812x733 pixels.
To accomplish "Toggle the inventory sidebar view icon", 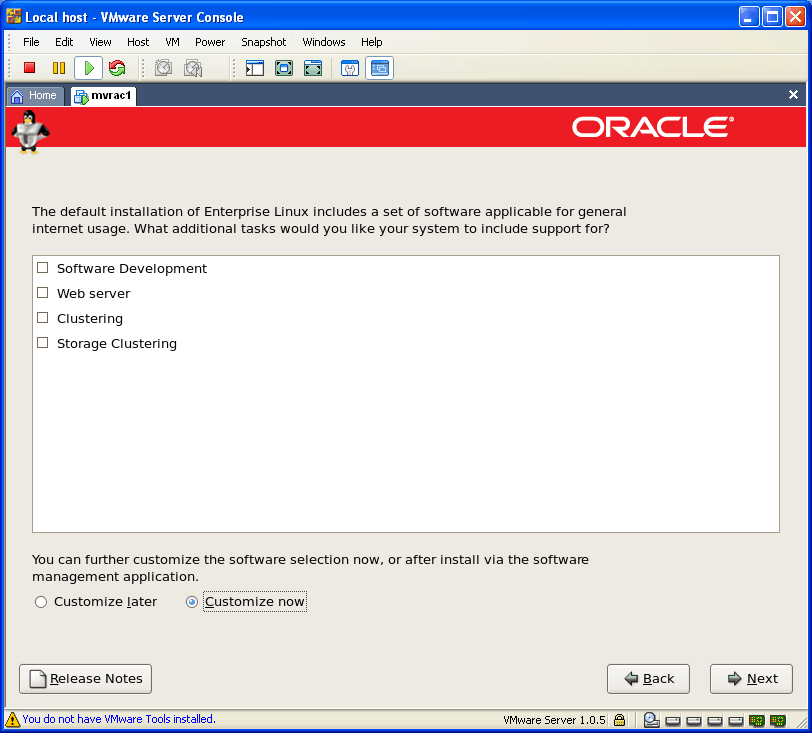I will point(255,68).
